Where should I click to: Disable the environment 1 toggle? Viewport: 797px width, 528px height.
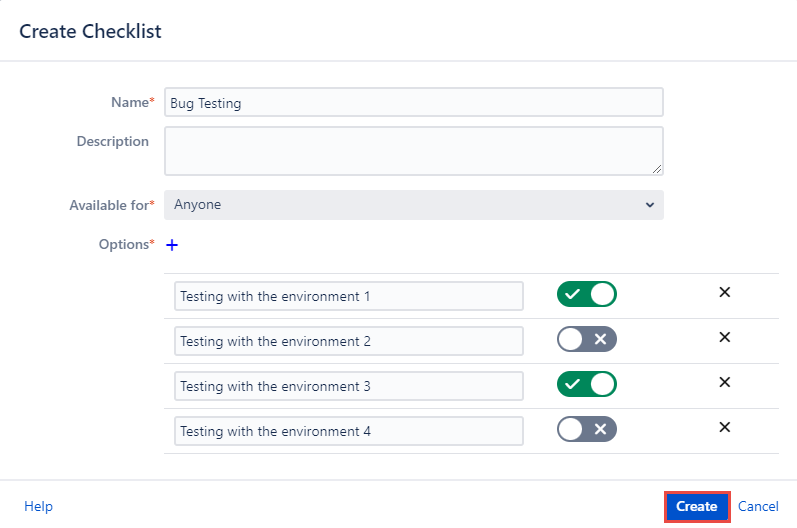(x=587, y=294)
